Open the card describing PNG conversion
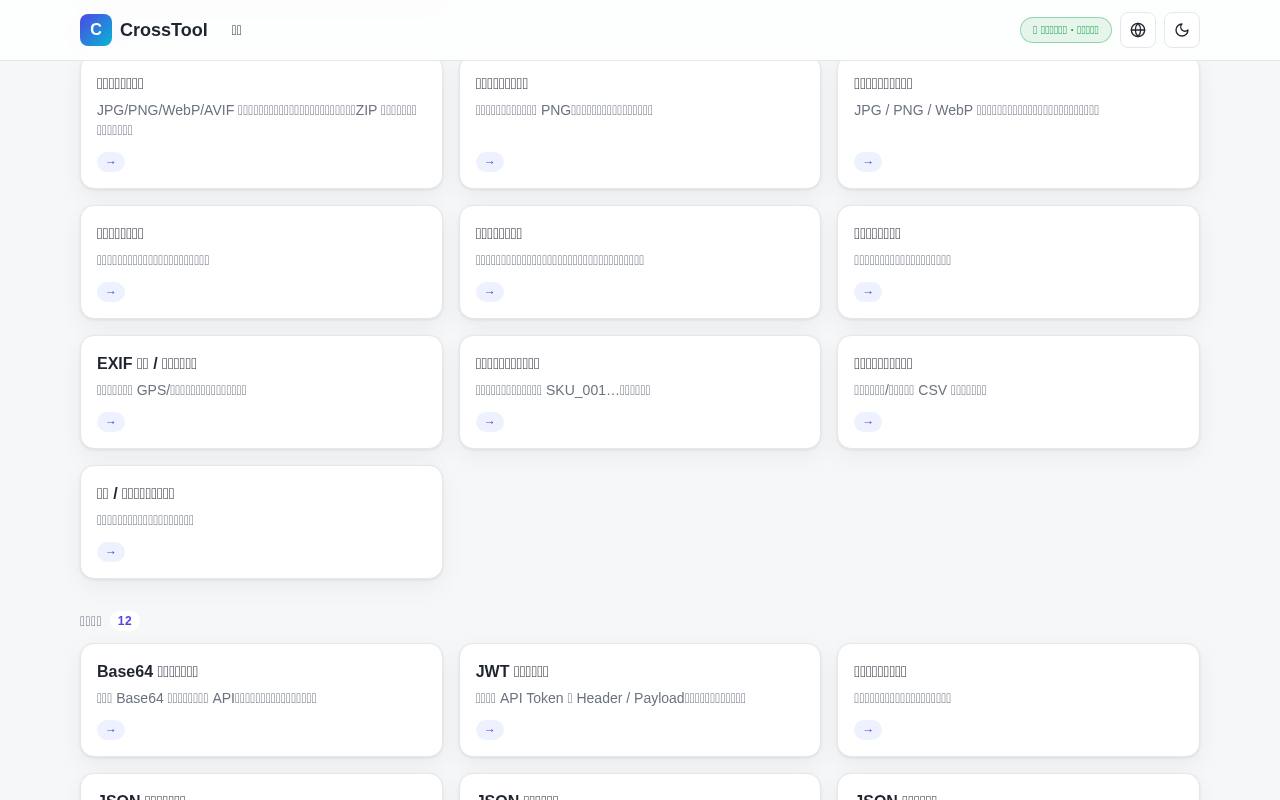Viewport: 1280px width, 800px height. tap(640, 122)
